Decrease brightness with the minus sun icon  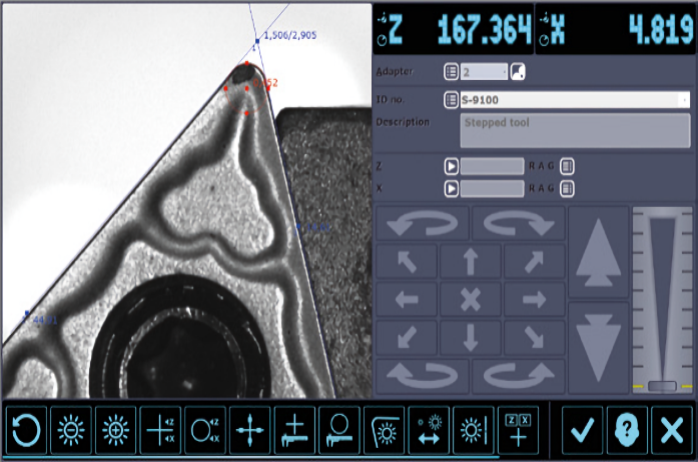point(71,430)
